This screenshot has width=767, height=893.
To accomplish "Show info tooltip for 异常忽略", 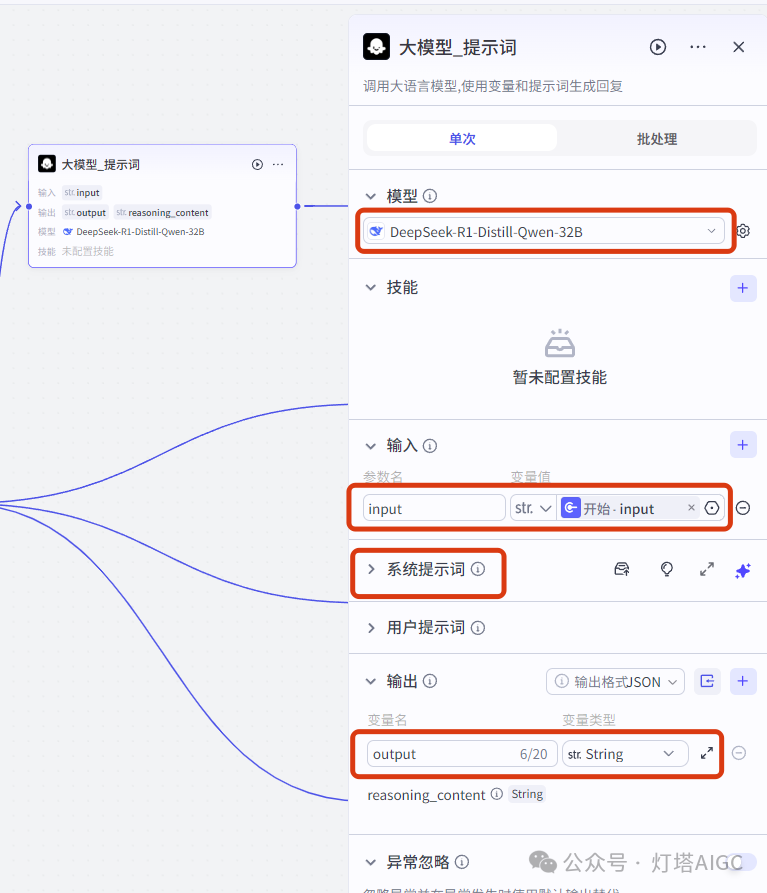I will click(462, 862).
